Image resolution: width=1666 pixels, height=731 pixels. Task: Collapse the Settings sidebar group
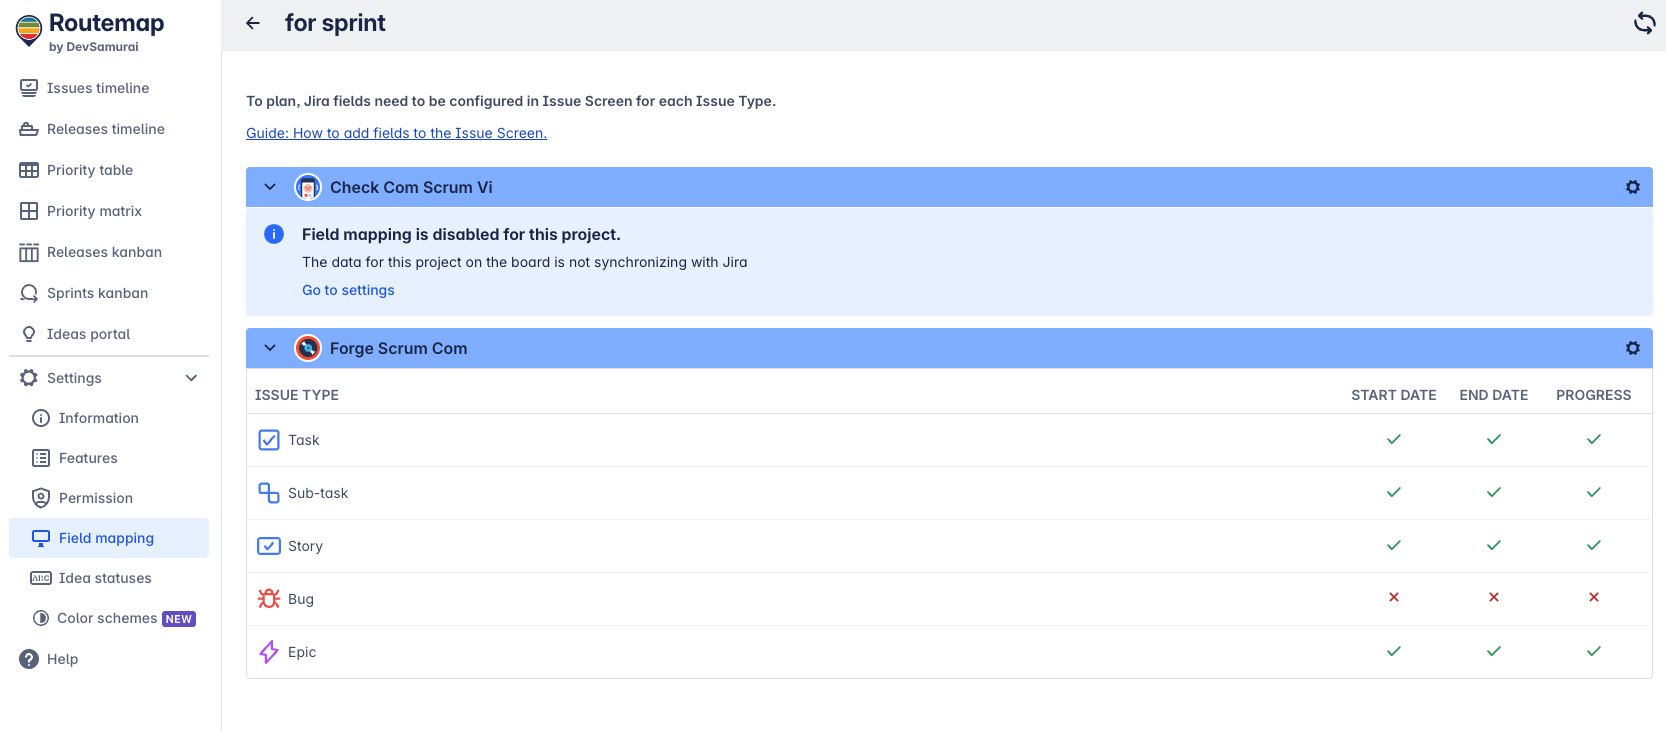coord(191,378)
